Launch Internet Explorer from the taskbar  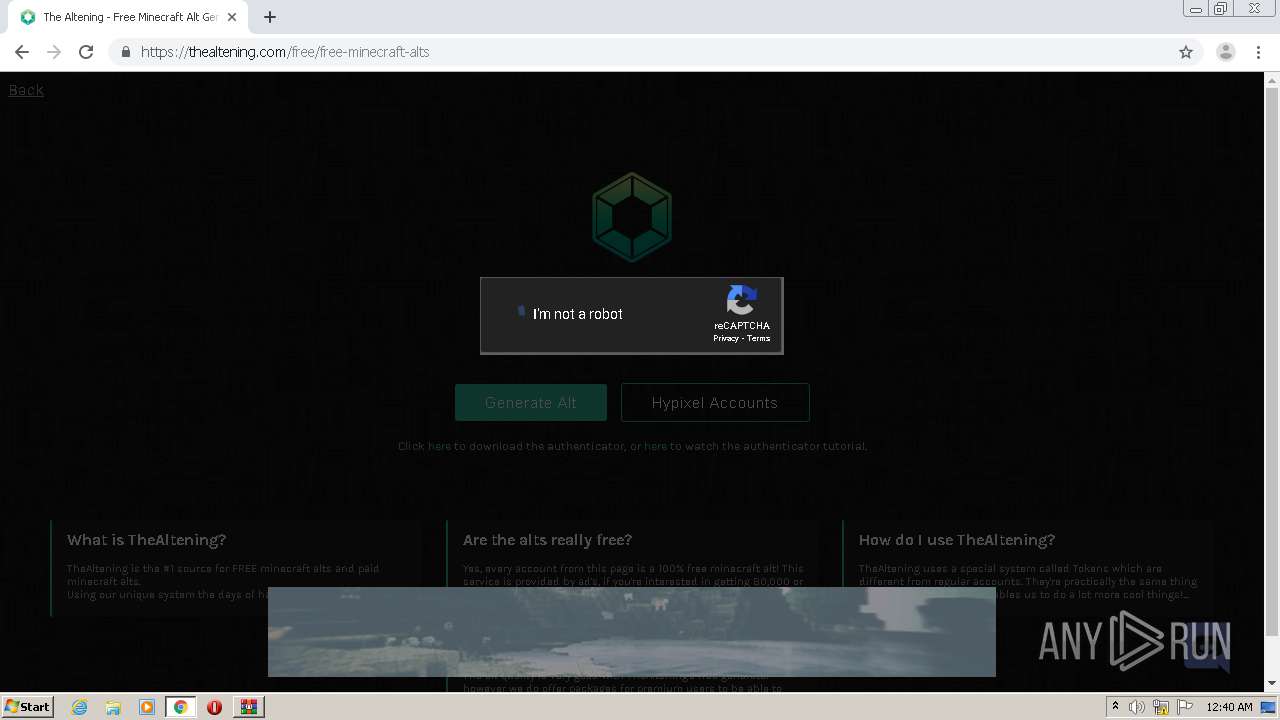[x=80, y=707]
